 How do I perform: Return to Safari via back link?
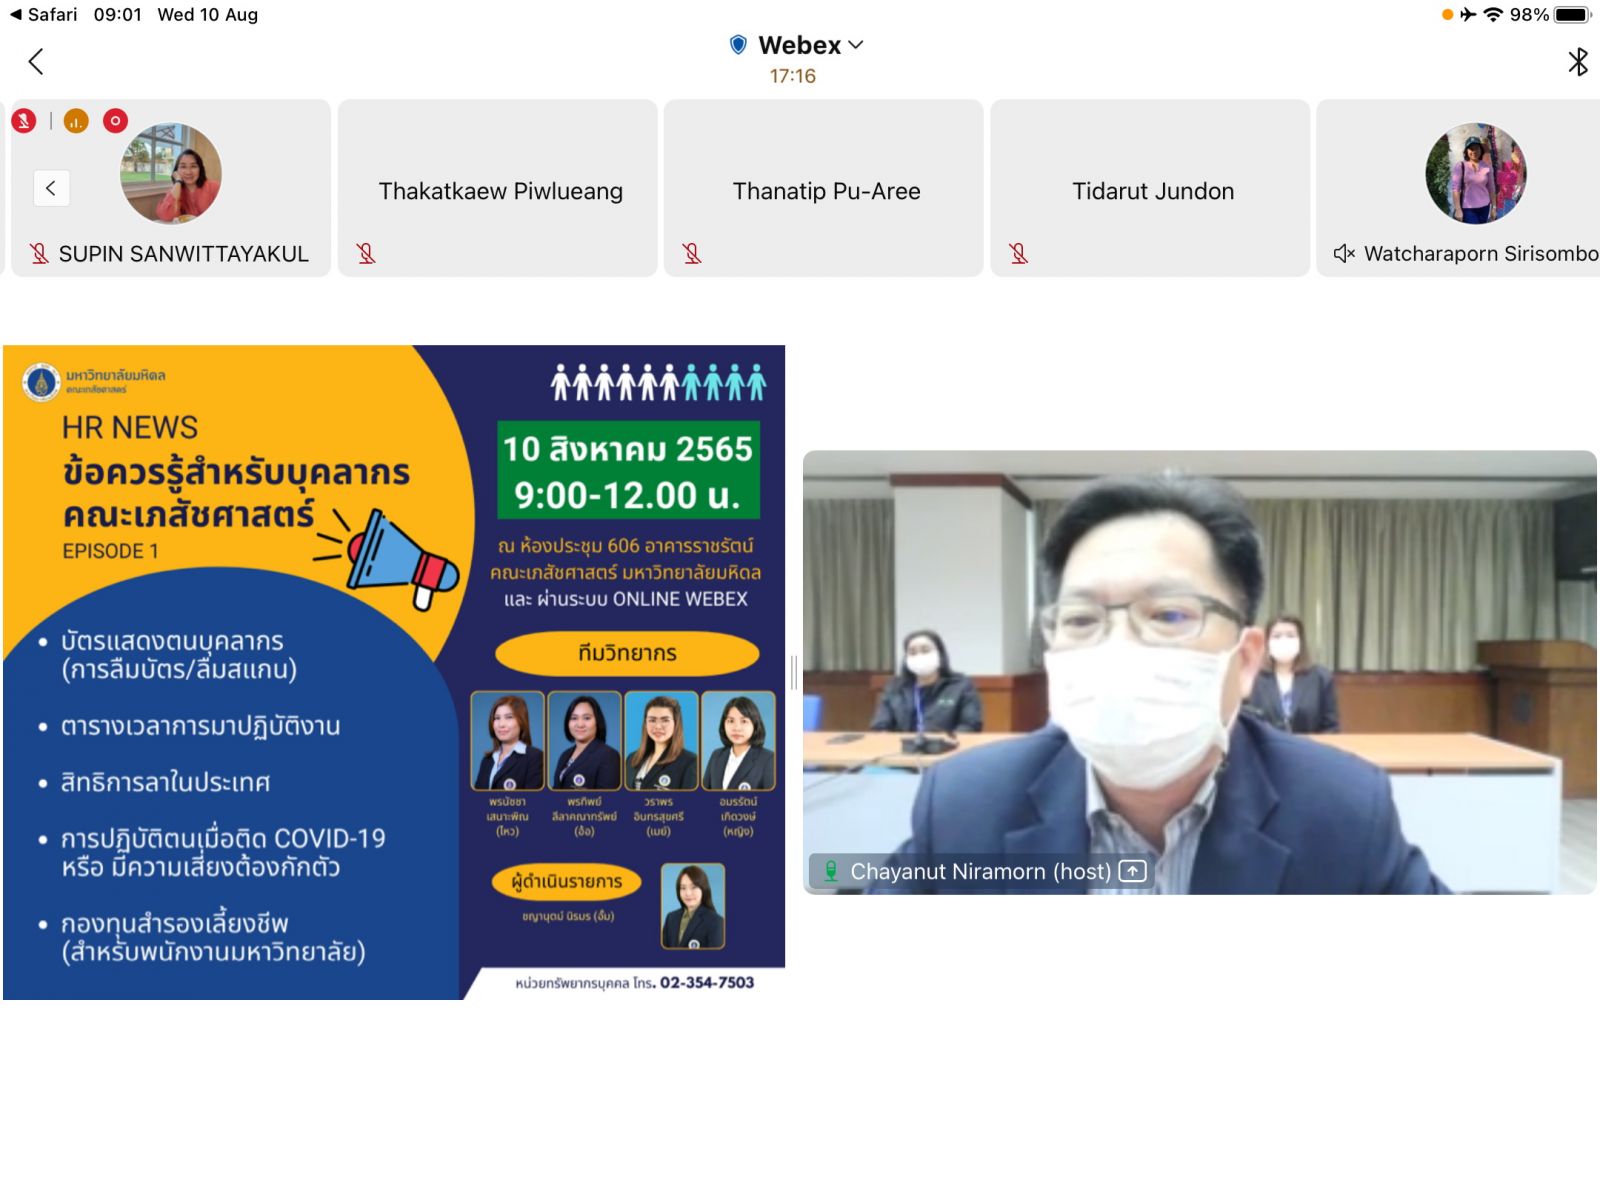pos(43,14)
